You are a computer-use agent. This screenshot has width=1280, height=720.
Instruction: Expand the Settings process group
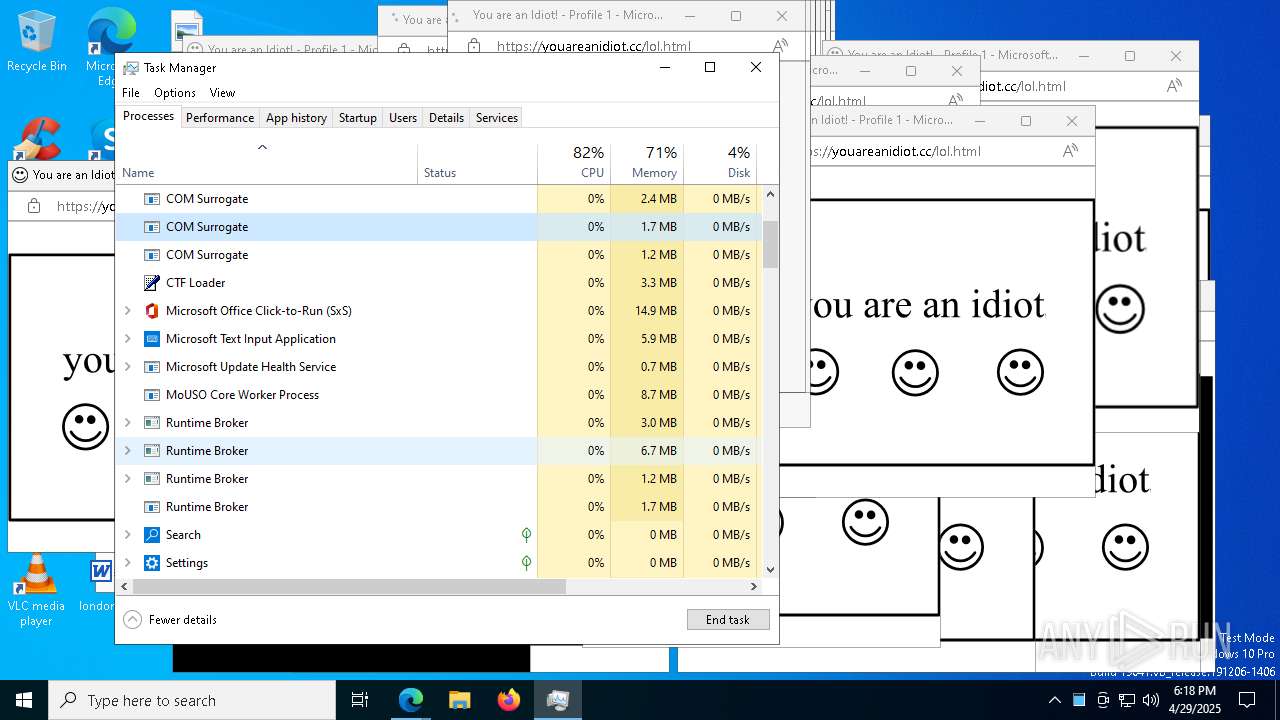coord(127,563)
